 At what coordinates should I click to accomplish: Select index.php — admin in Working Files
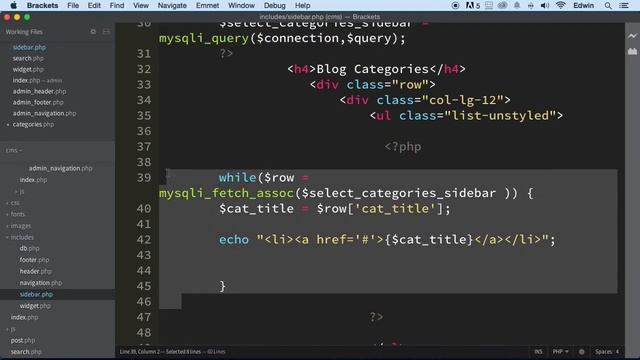[37, 80]
